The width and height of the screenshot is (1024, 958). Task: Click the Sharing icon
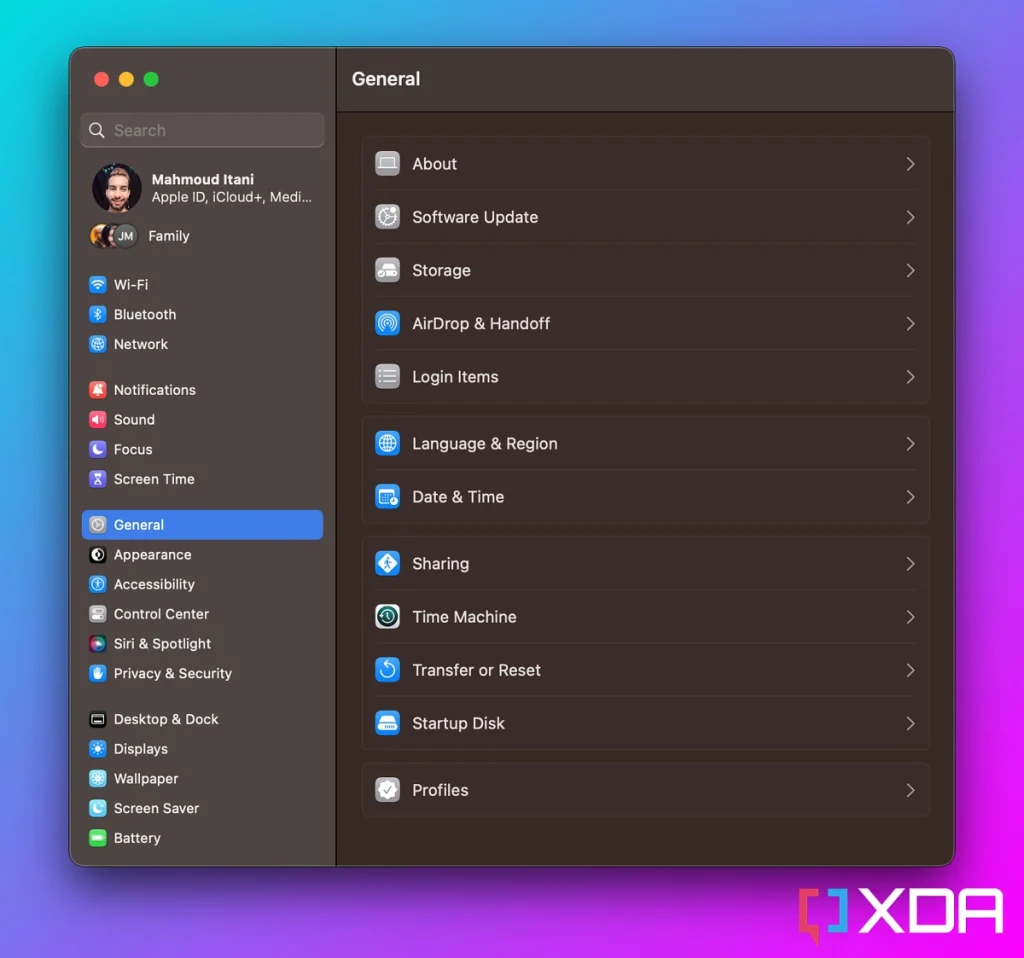pos(387,564)
